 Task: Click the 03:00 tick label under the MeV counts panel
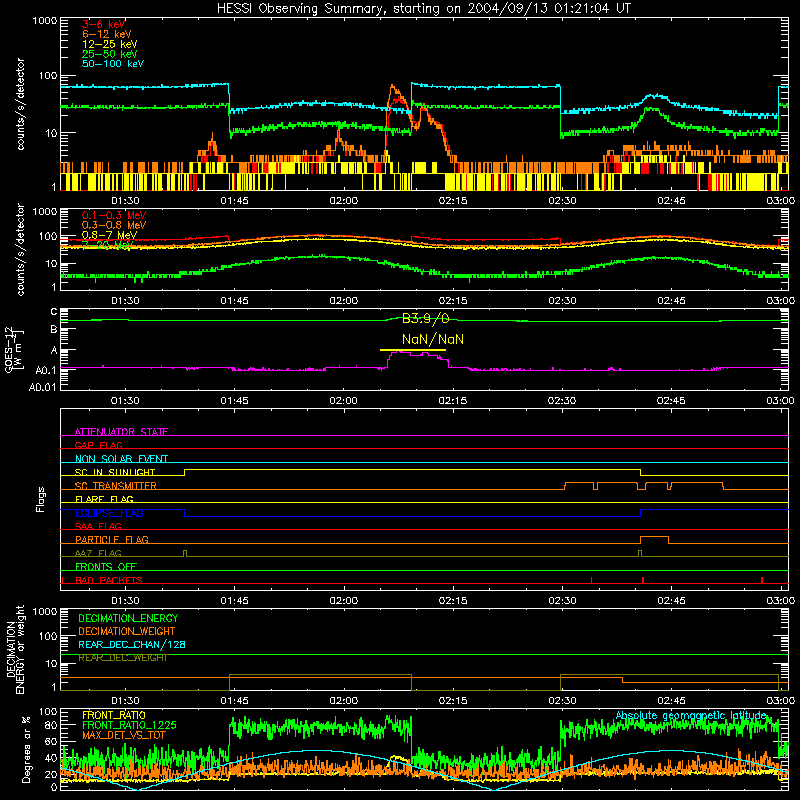click(x=781, y=301)
